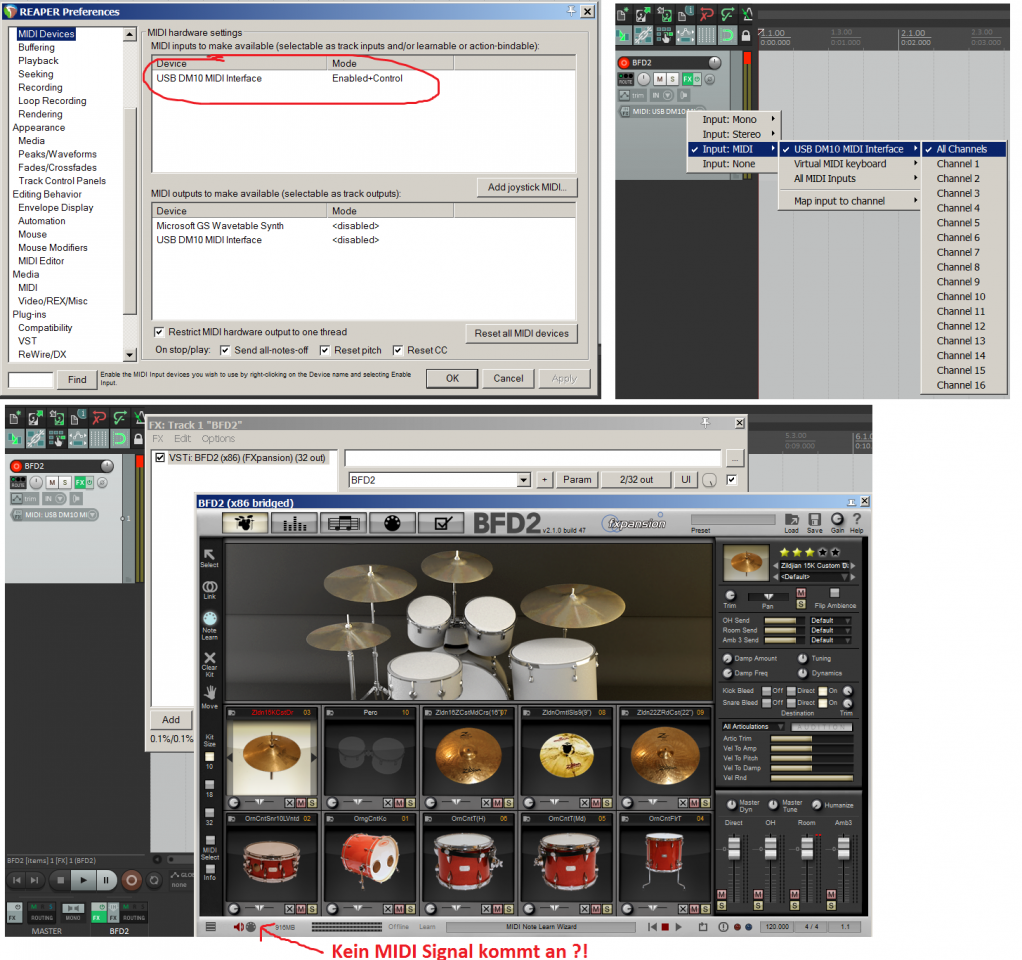Open the BFD2 drum kit page

click(245, 523)
